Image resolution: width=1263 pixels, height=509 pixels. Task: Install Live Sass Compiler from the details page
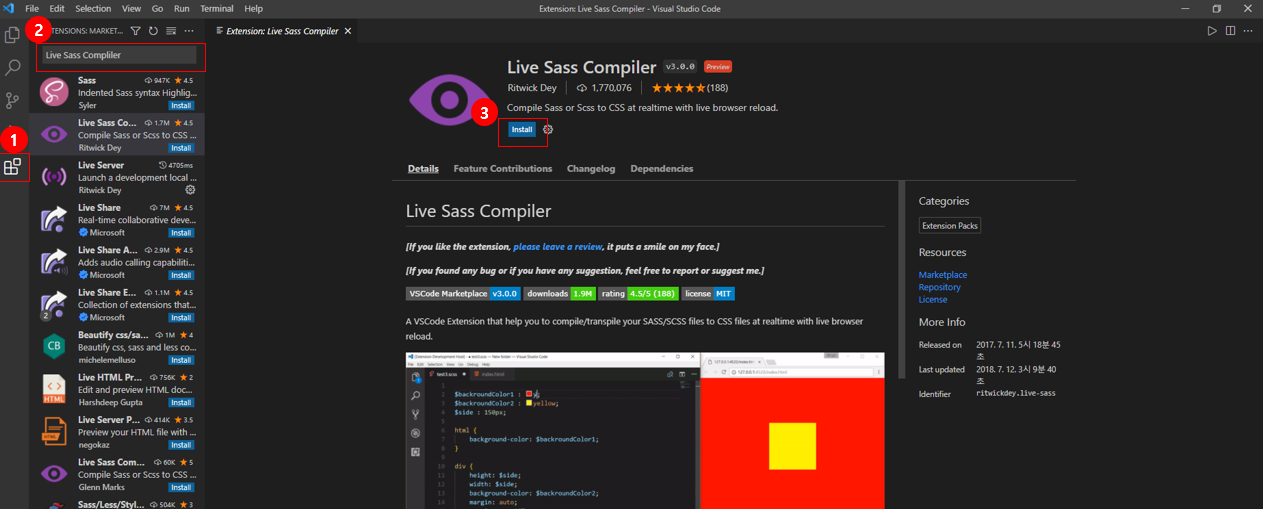(x=522, y=130)
